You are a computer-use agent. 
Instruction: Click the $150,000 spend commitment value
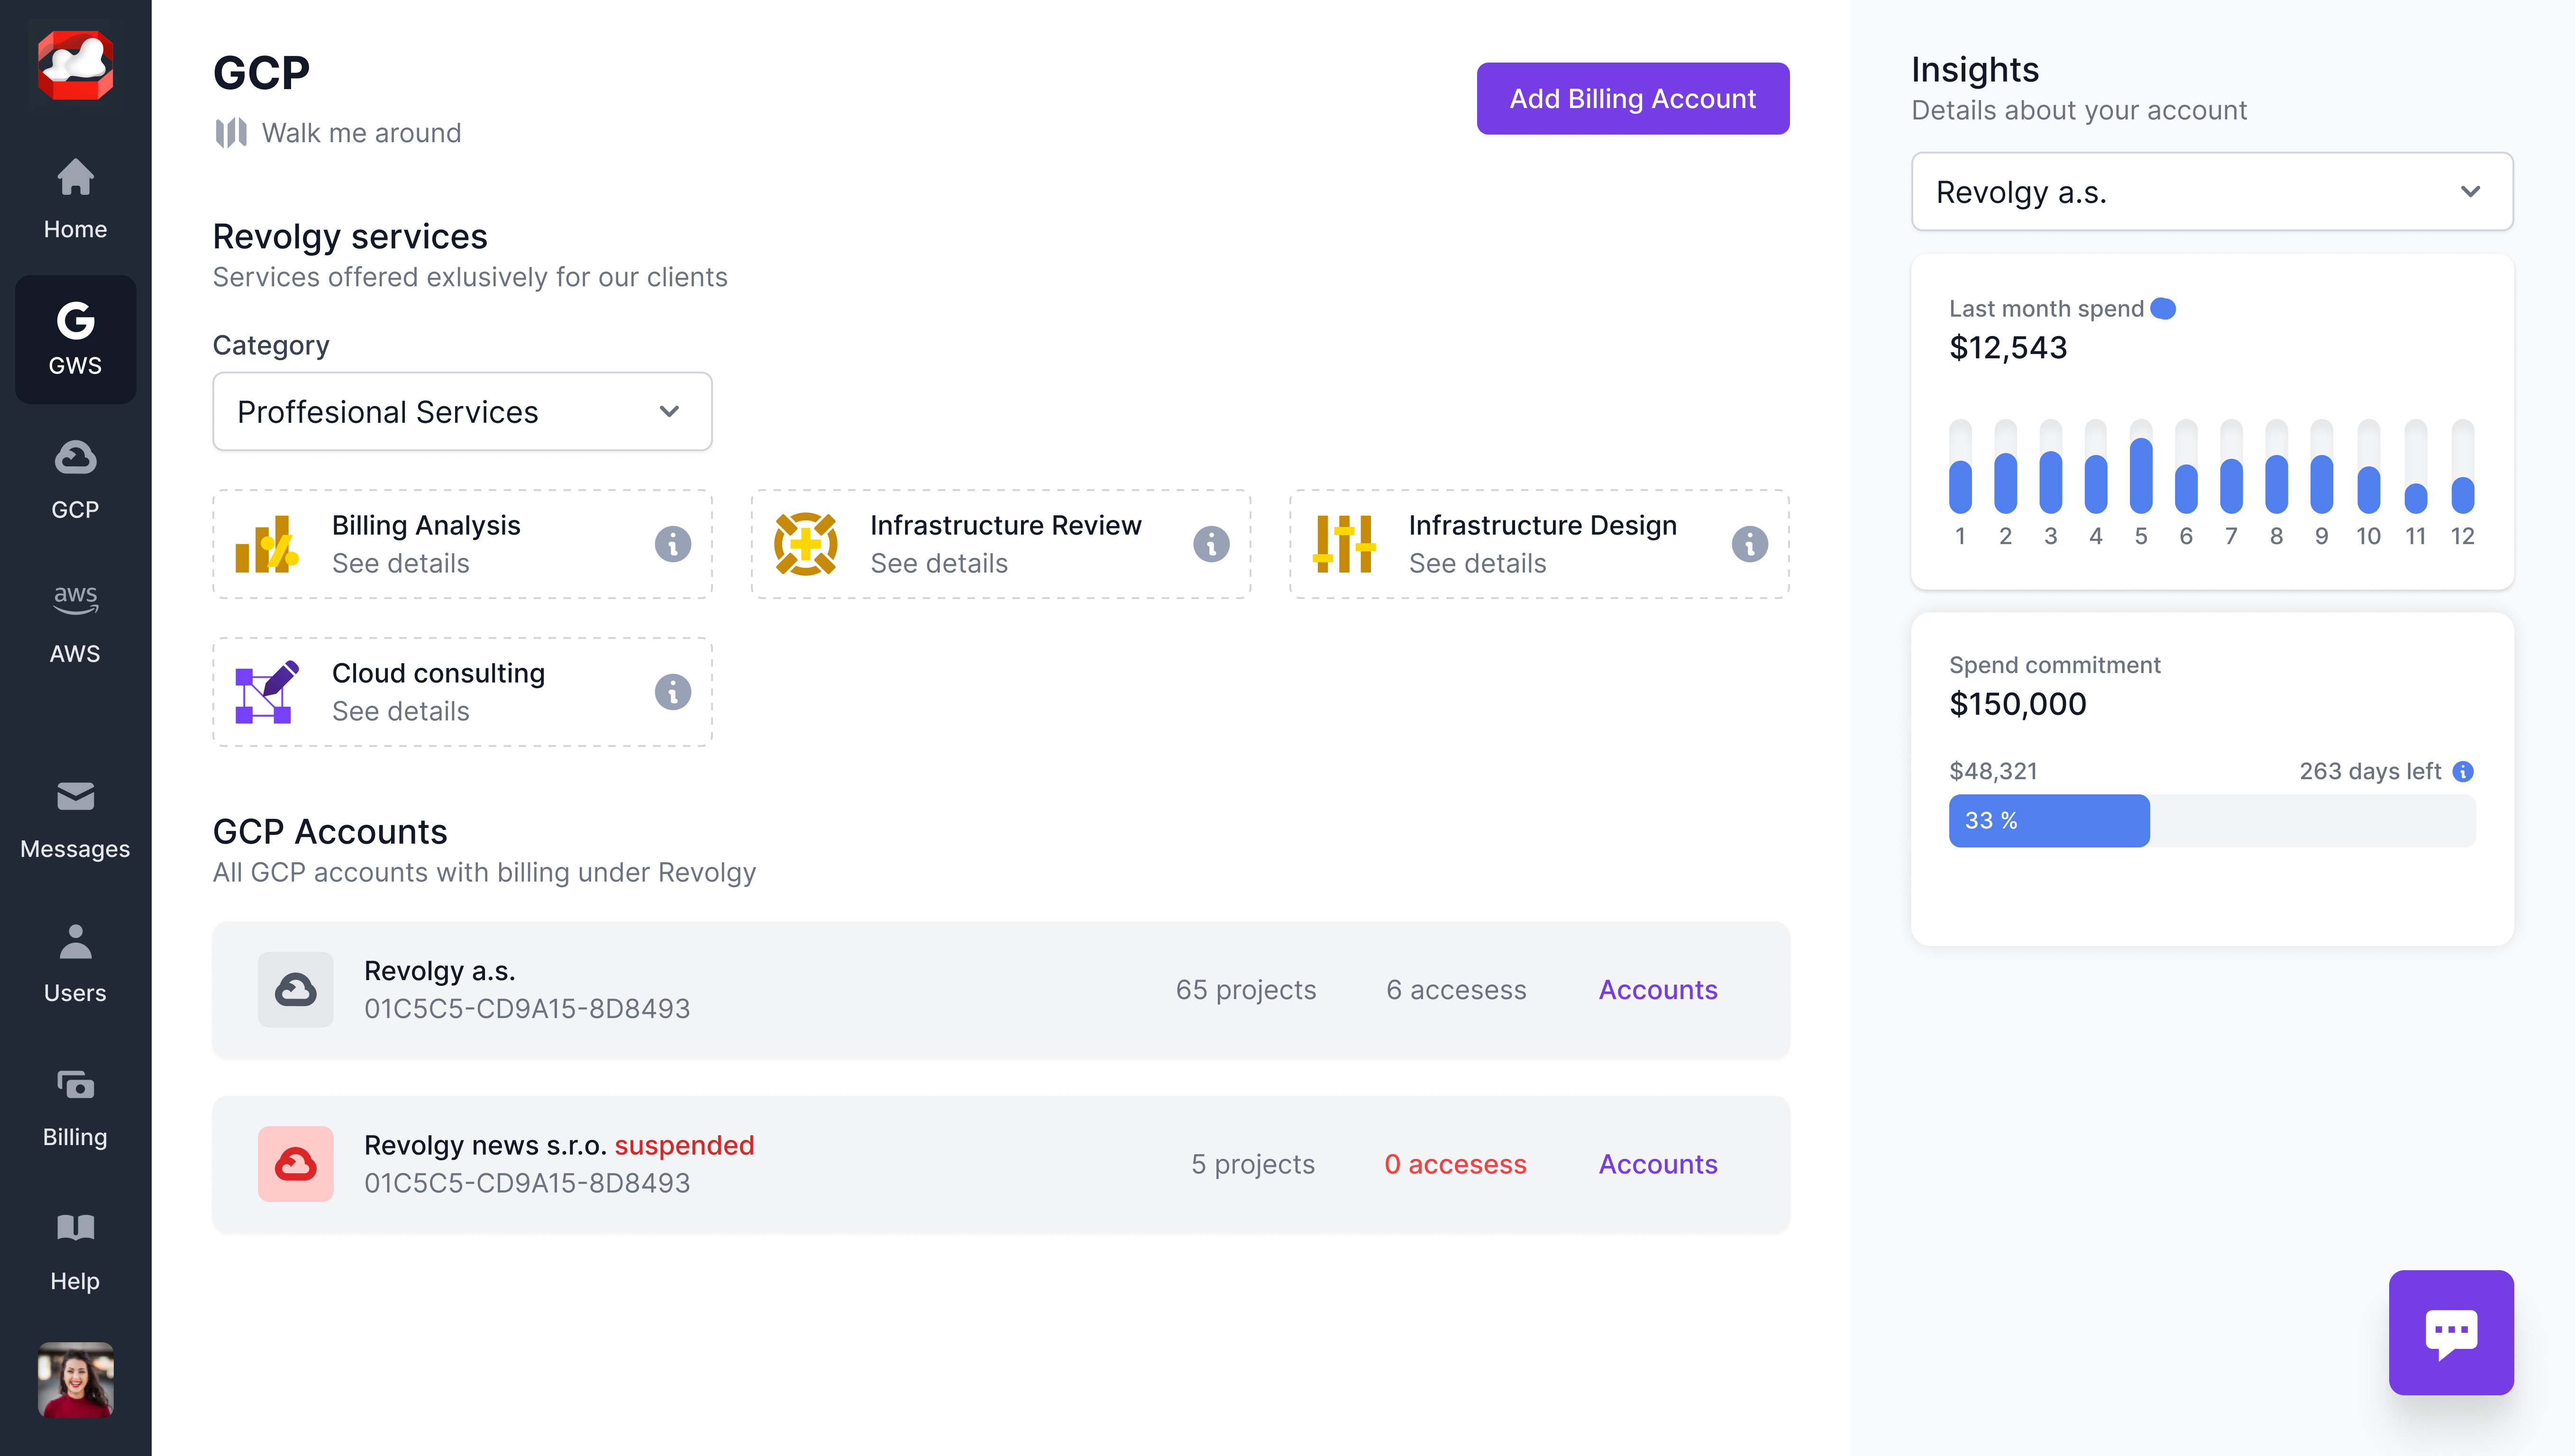coord(2017,704)
